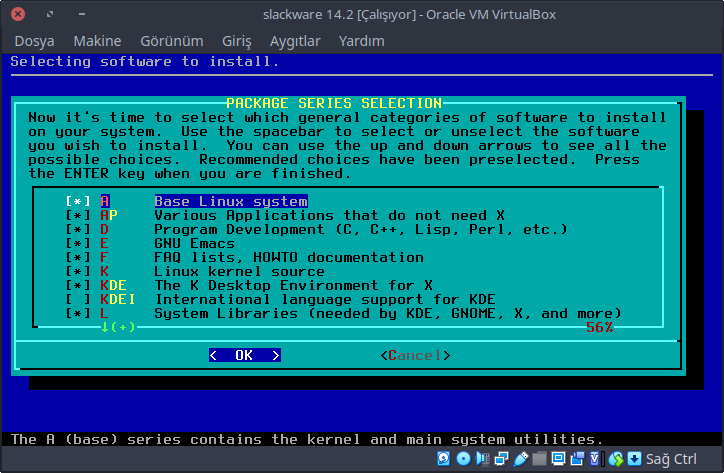This screenshot has height=473, width=724.
Task: Toggle the A base Linux system checkbox
Action: click(78, 201)
